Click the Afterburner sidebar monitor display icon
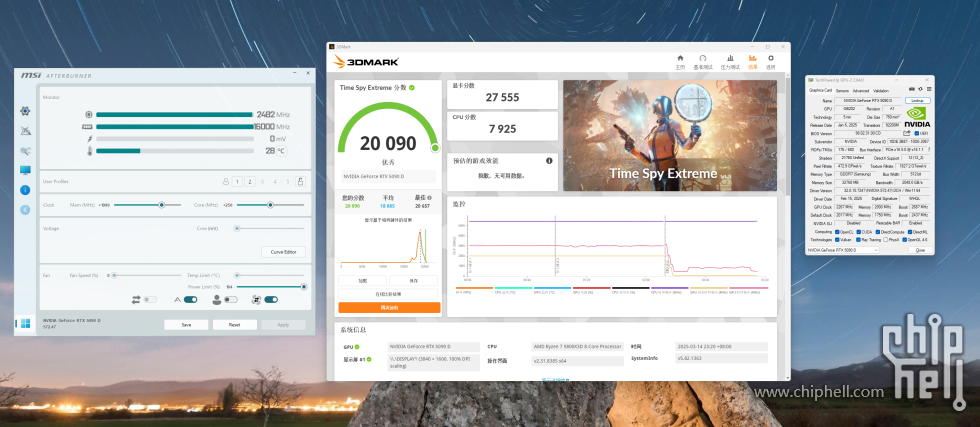980x427 pixels. (x=25, y=170)
